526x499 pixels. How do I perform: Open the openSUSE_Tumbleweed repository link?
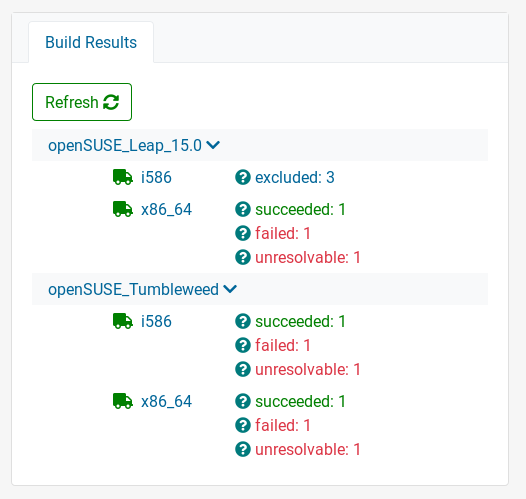(x=133, y=289)
